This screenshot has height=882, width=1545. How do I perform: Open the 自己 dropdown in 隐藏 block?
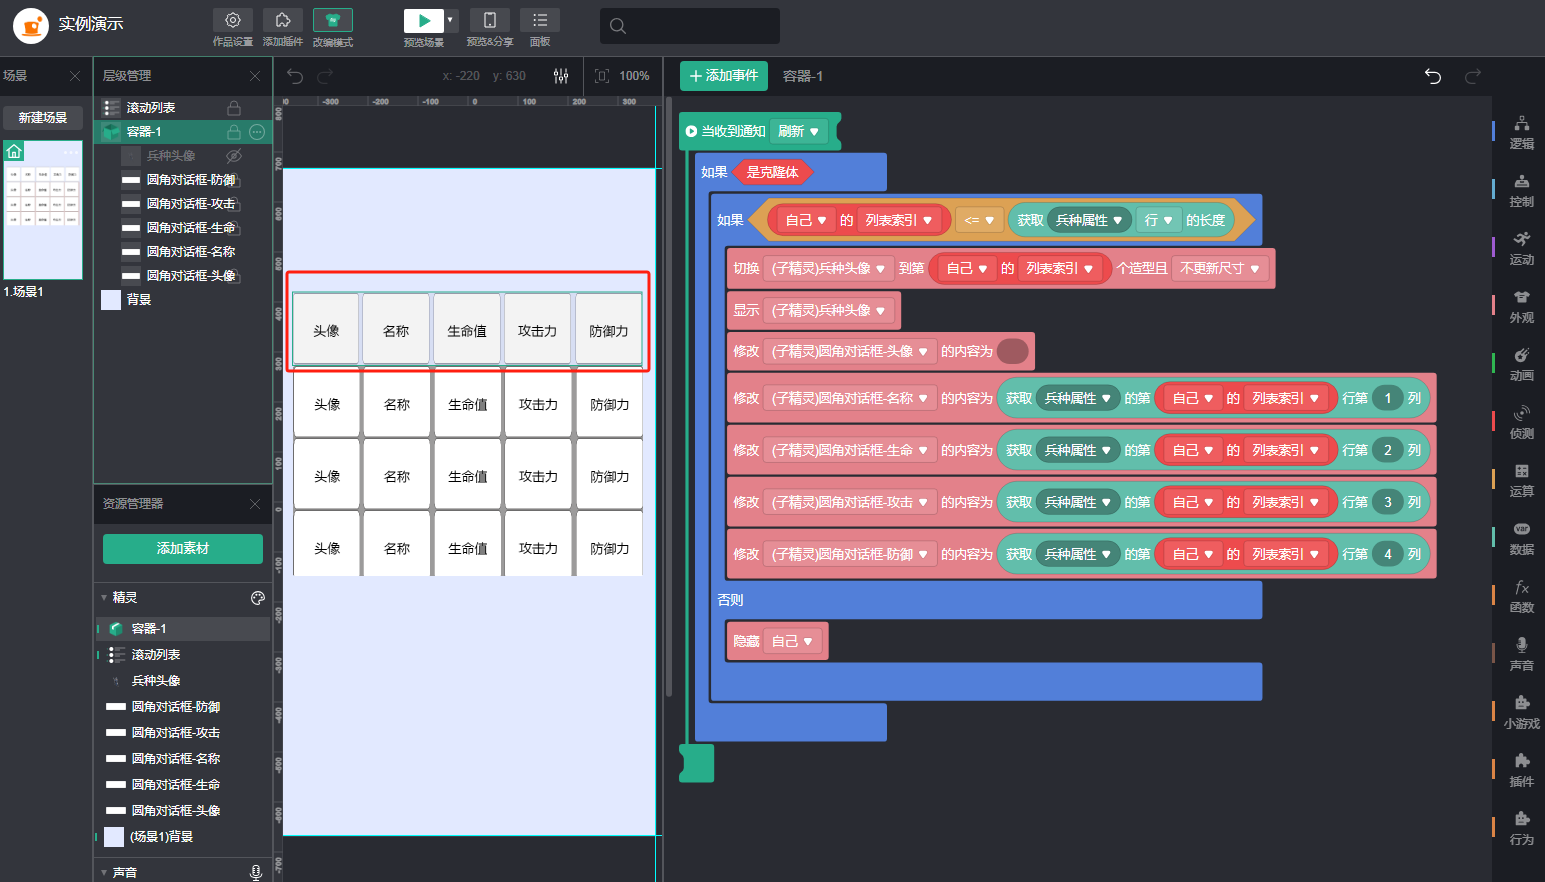792,642
